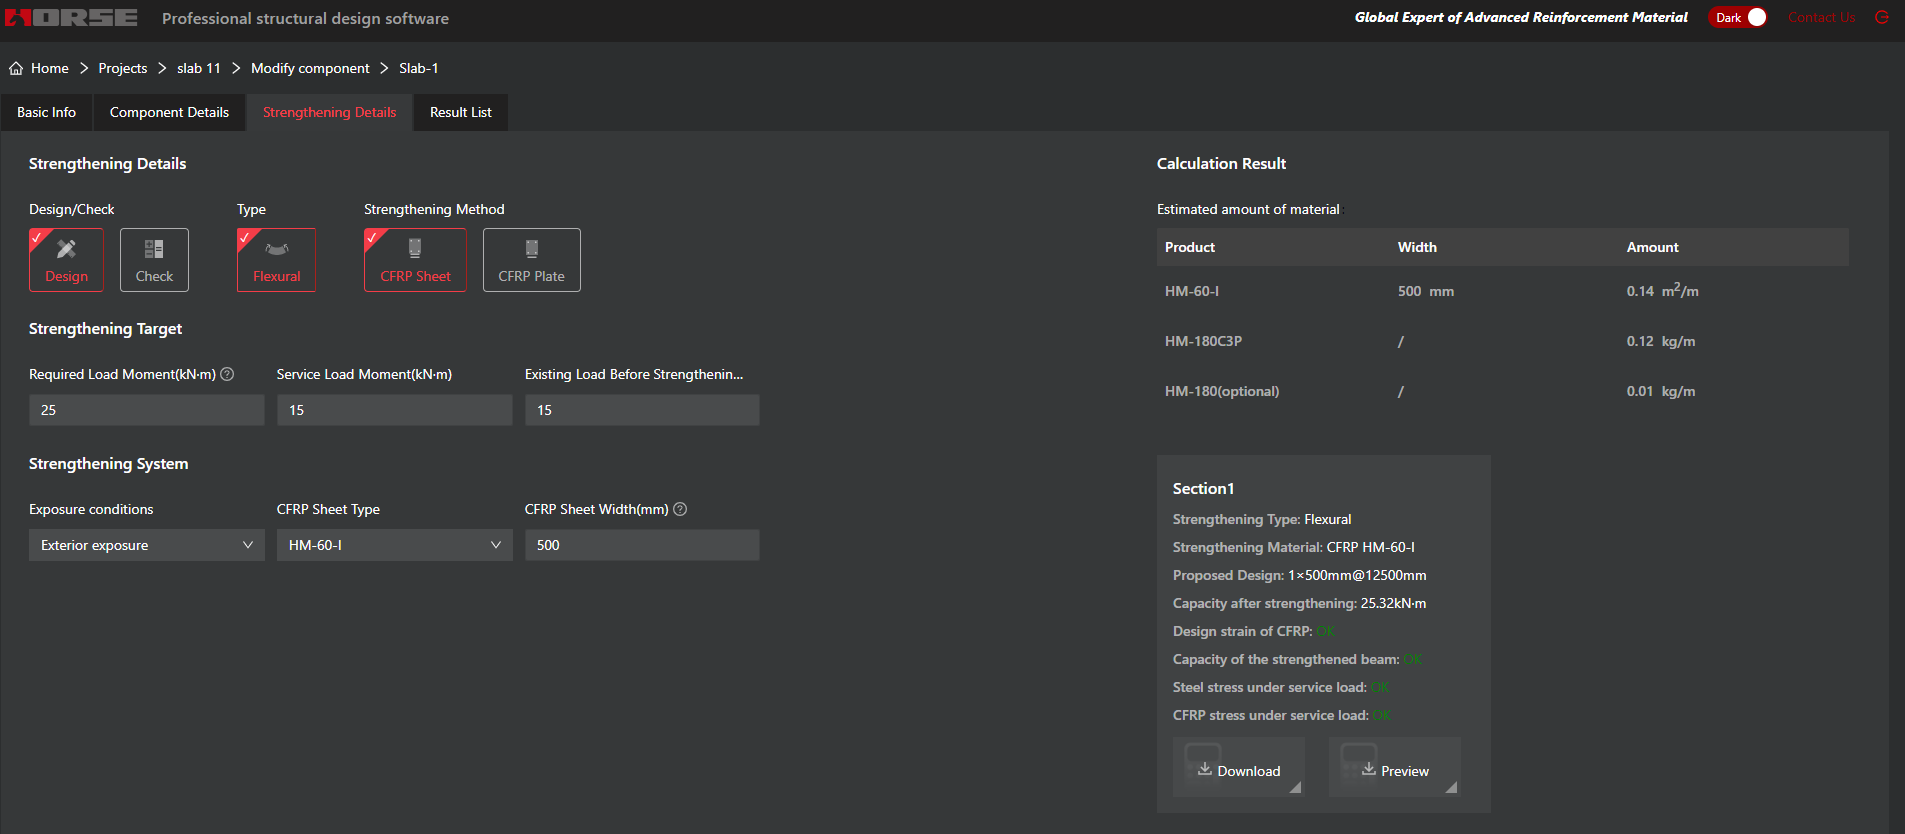Expand the CFRP Sheet Type dropdown
This screenshot has width=1905, height=834.
pos(394,545)
